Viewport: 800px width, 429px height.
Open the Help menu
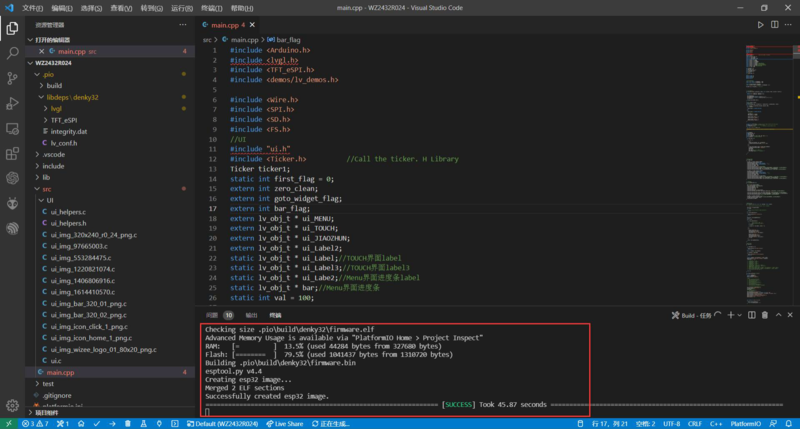click(242, 8)
